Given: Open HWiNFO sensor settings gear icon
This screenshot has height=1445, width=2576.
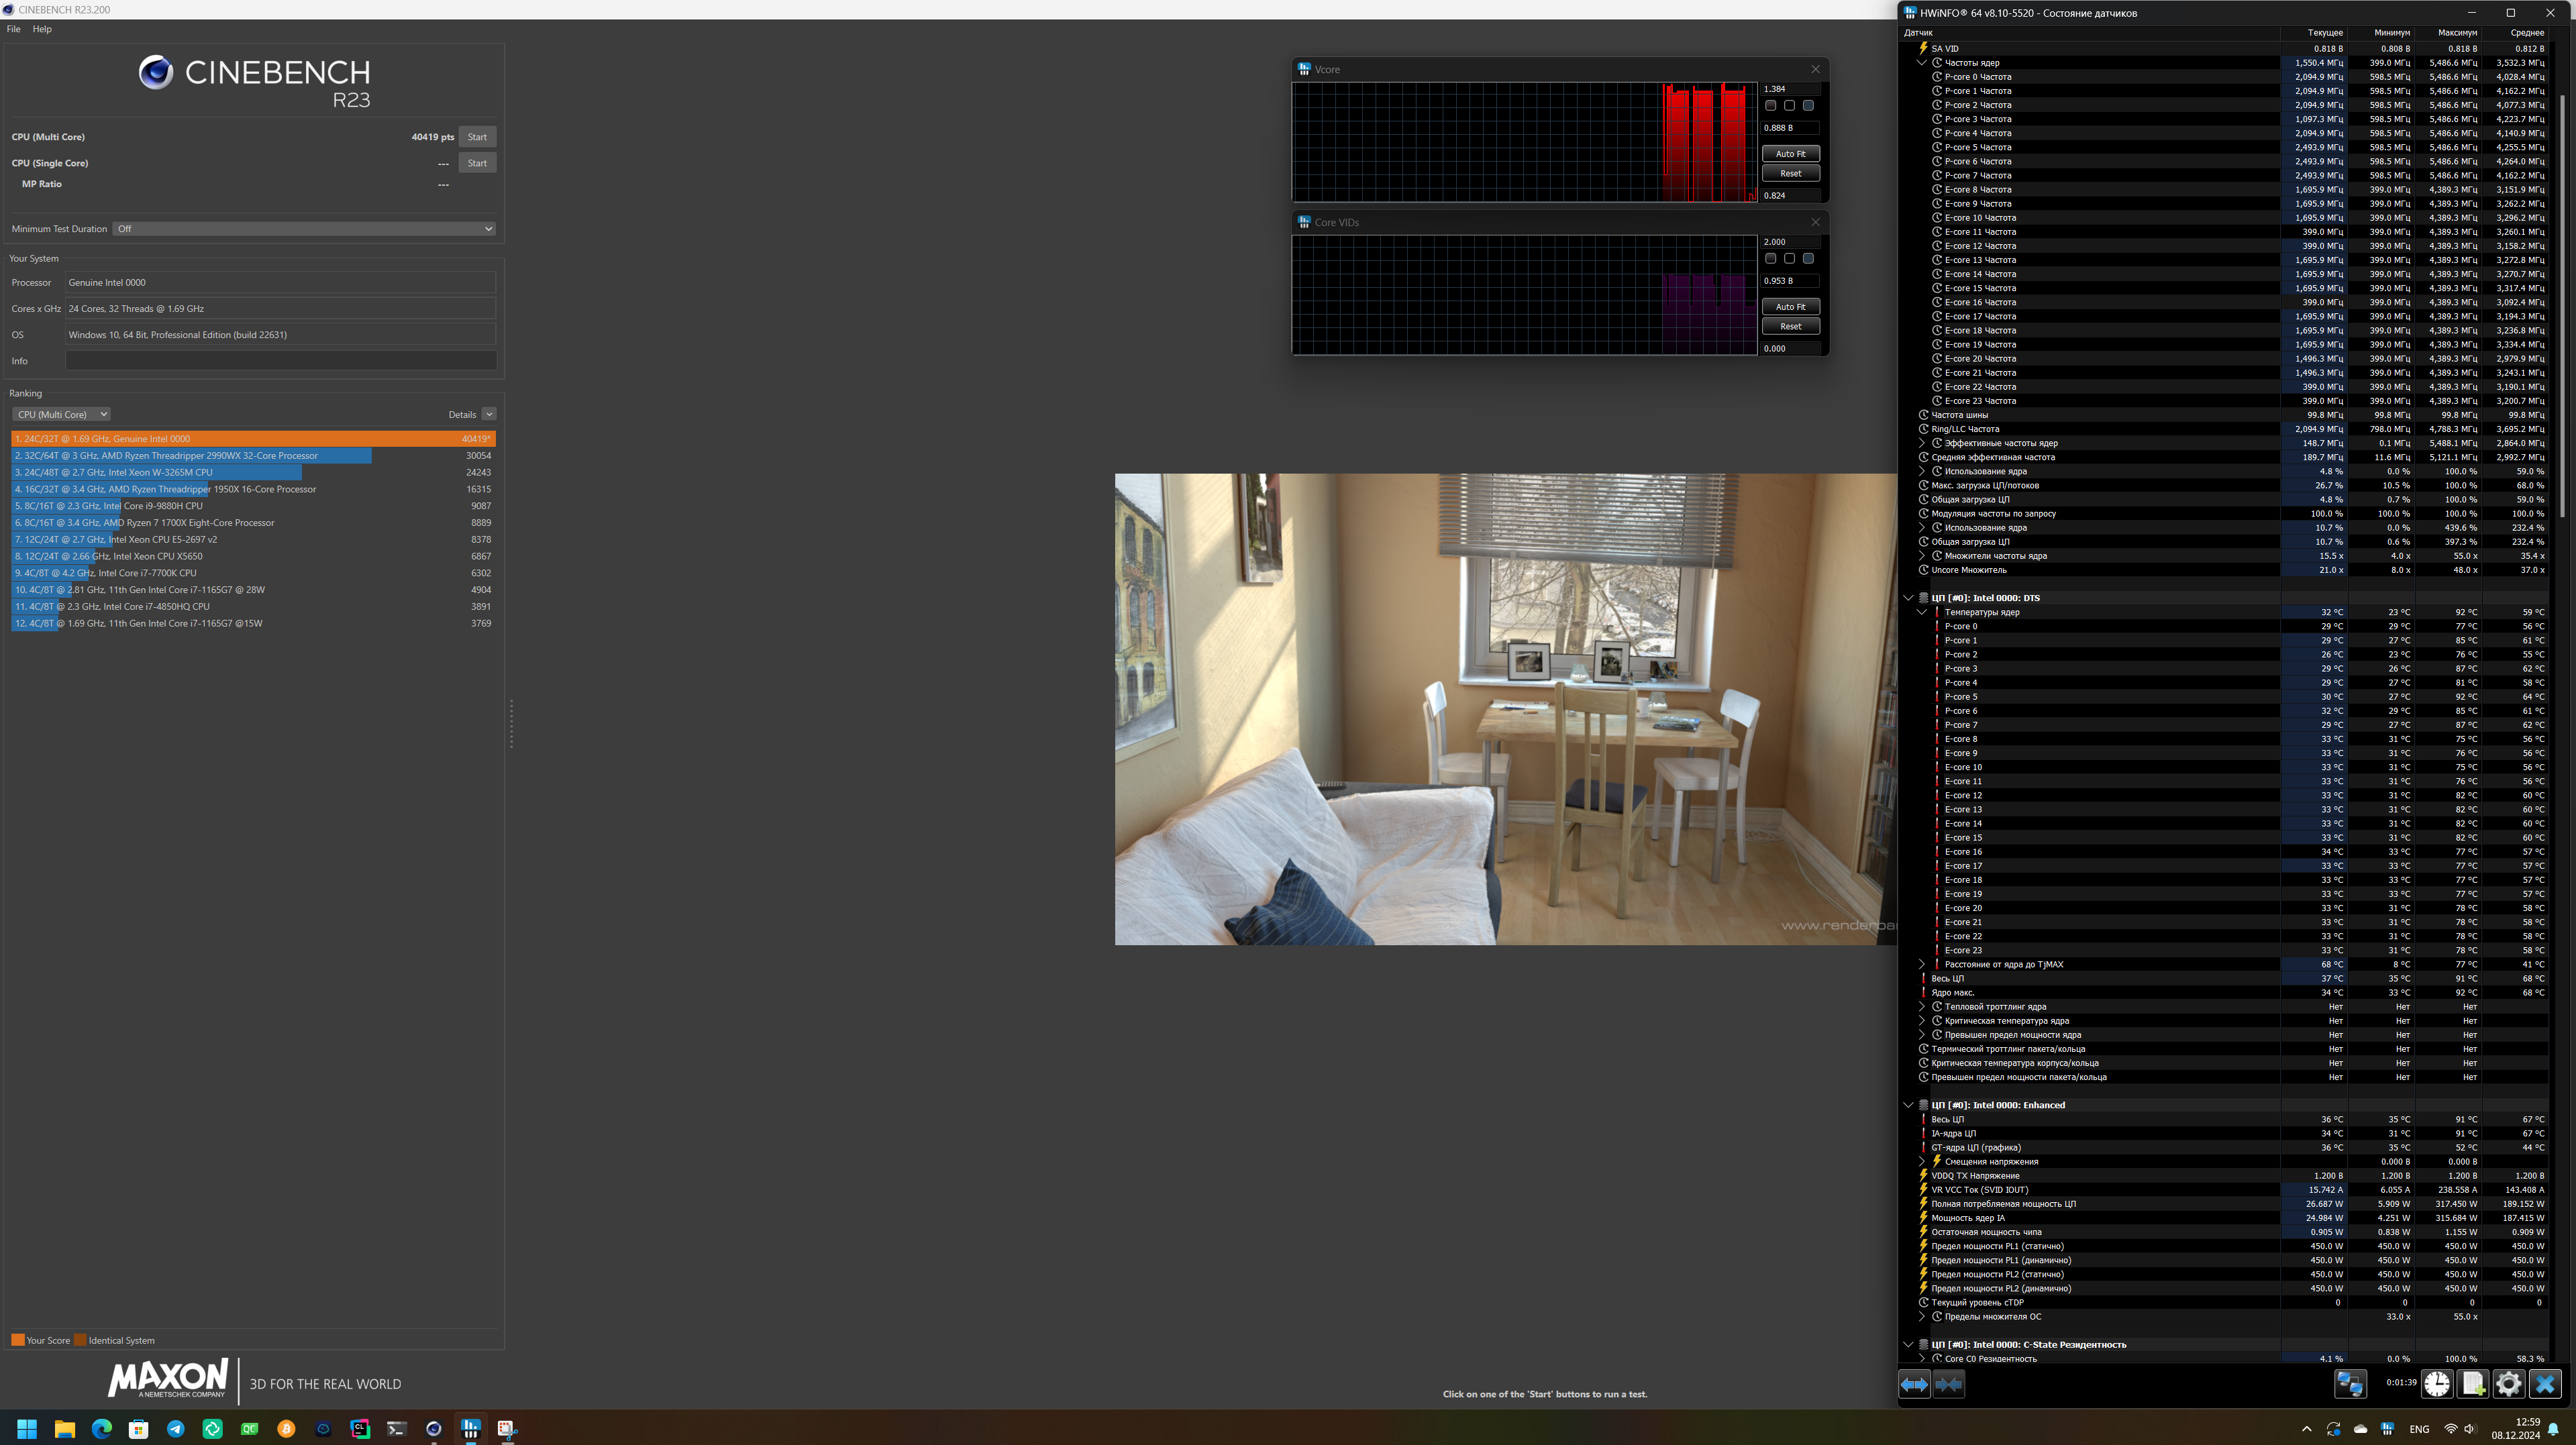Looking at the screenshot, I should [2509, 1384].
